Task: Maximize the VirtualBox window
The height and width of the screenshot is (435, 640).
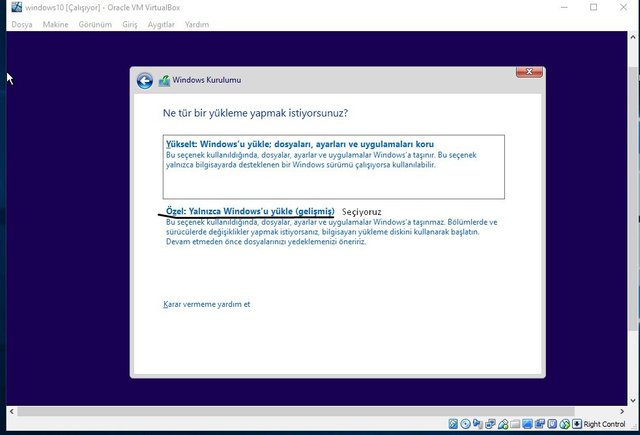Action: [593, 7]
